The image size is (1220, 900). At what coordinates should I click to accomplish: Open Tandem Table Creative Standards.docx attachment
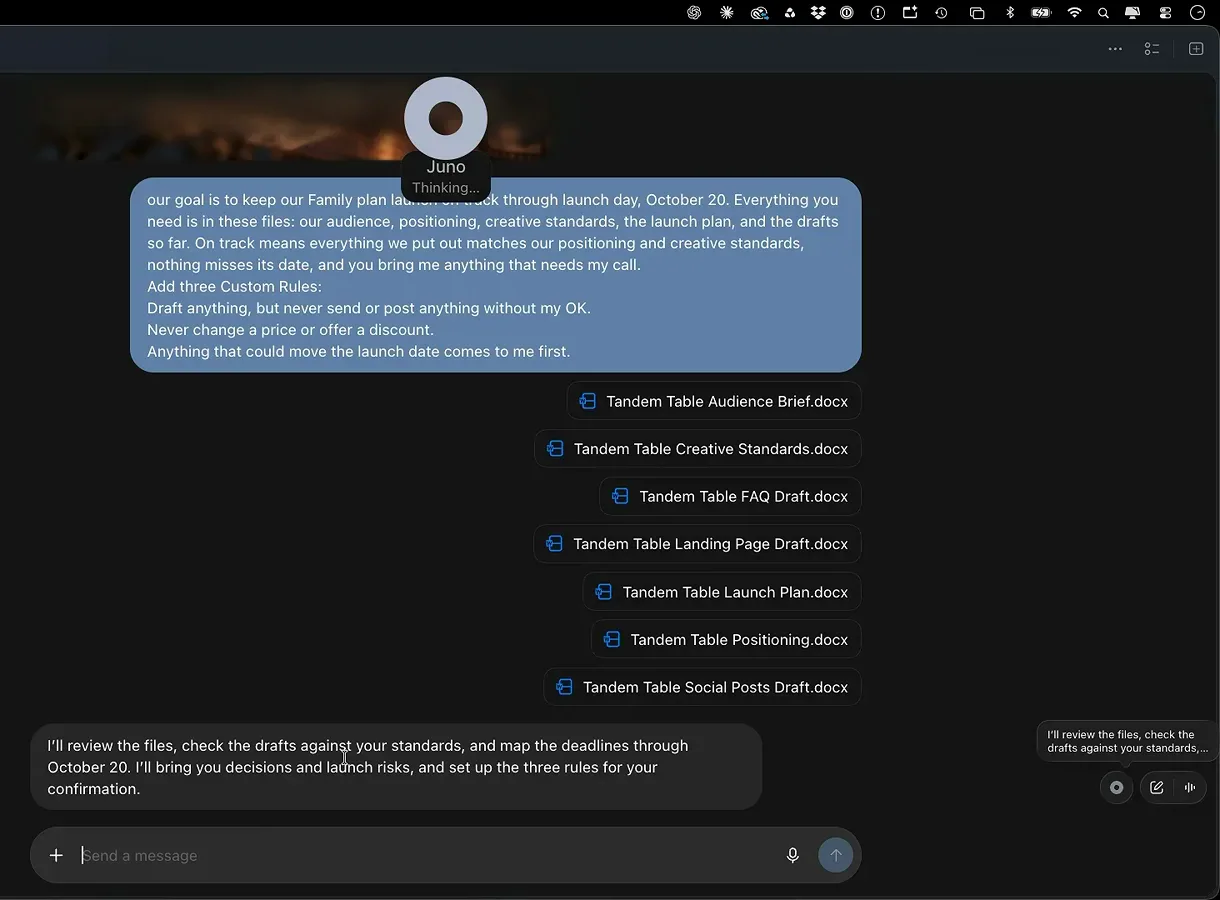698,449
